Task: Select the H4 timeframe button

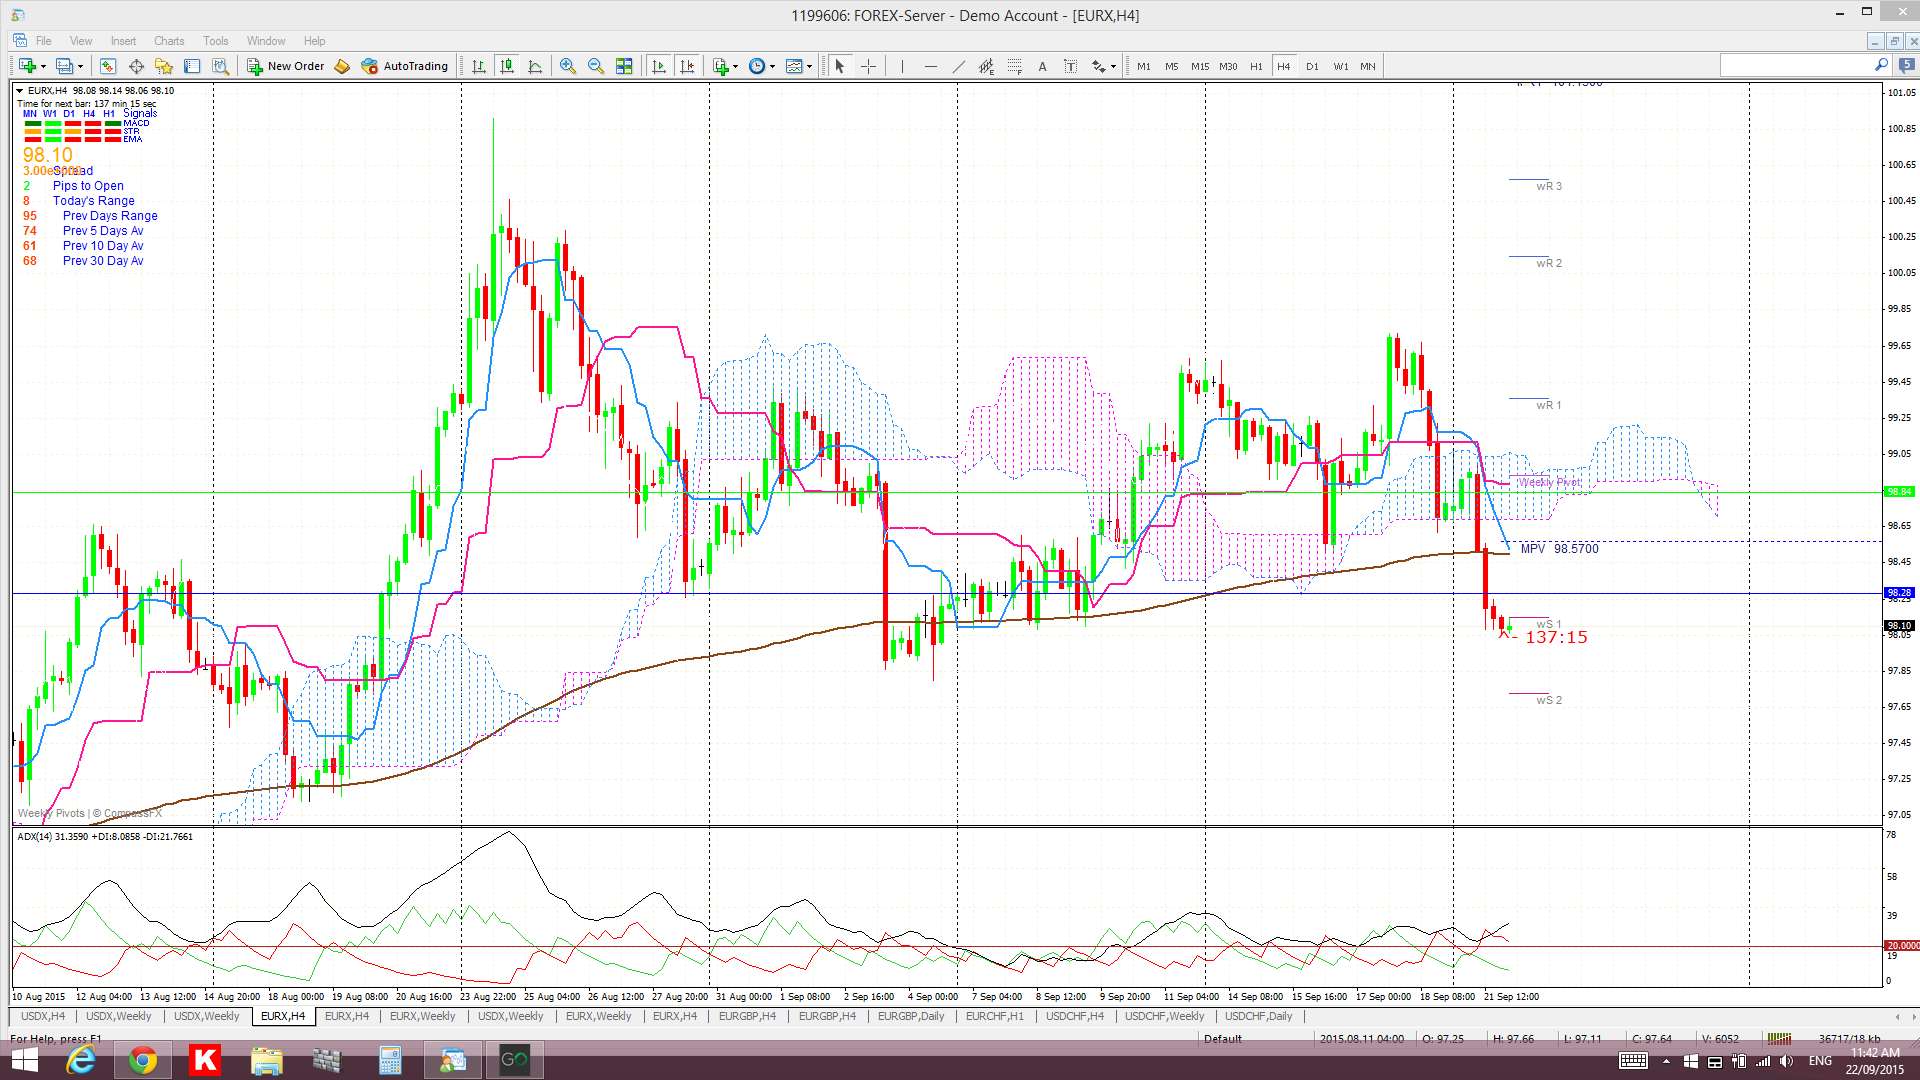Action: point(1284,66)
